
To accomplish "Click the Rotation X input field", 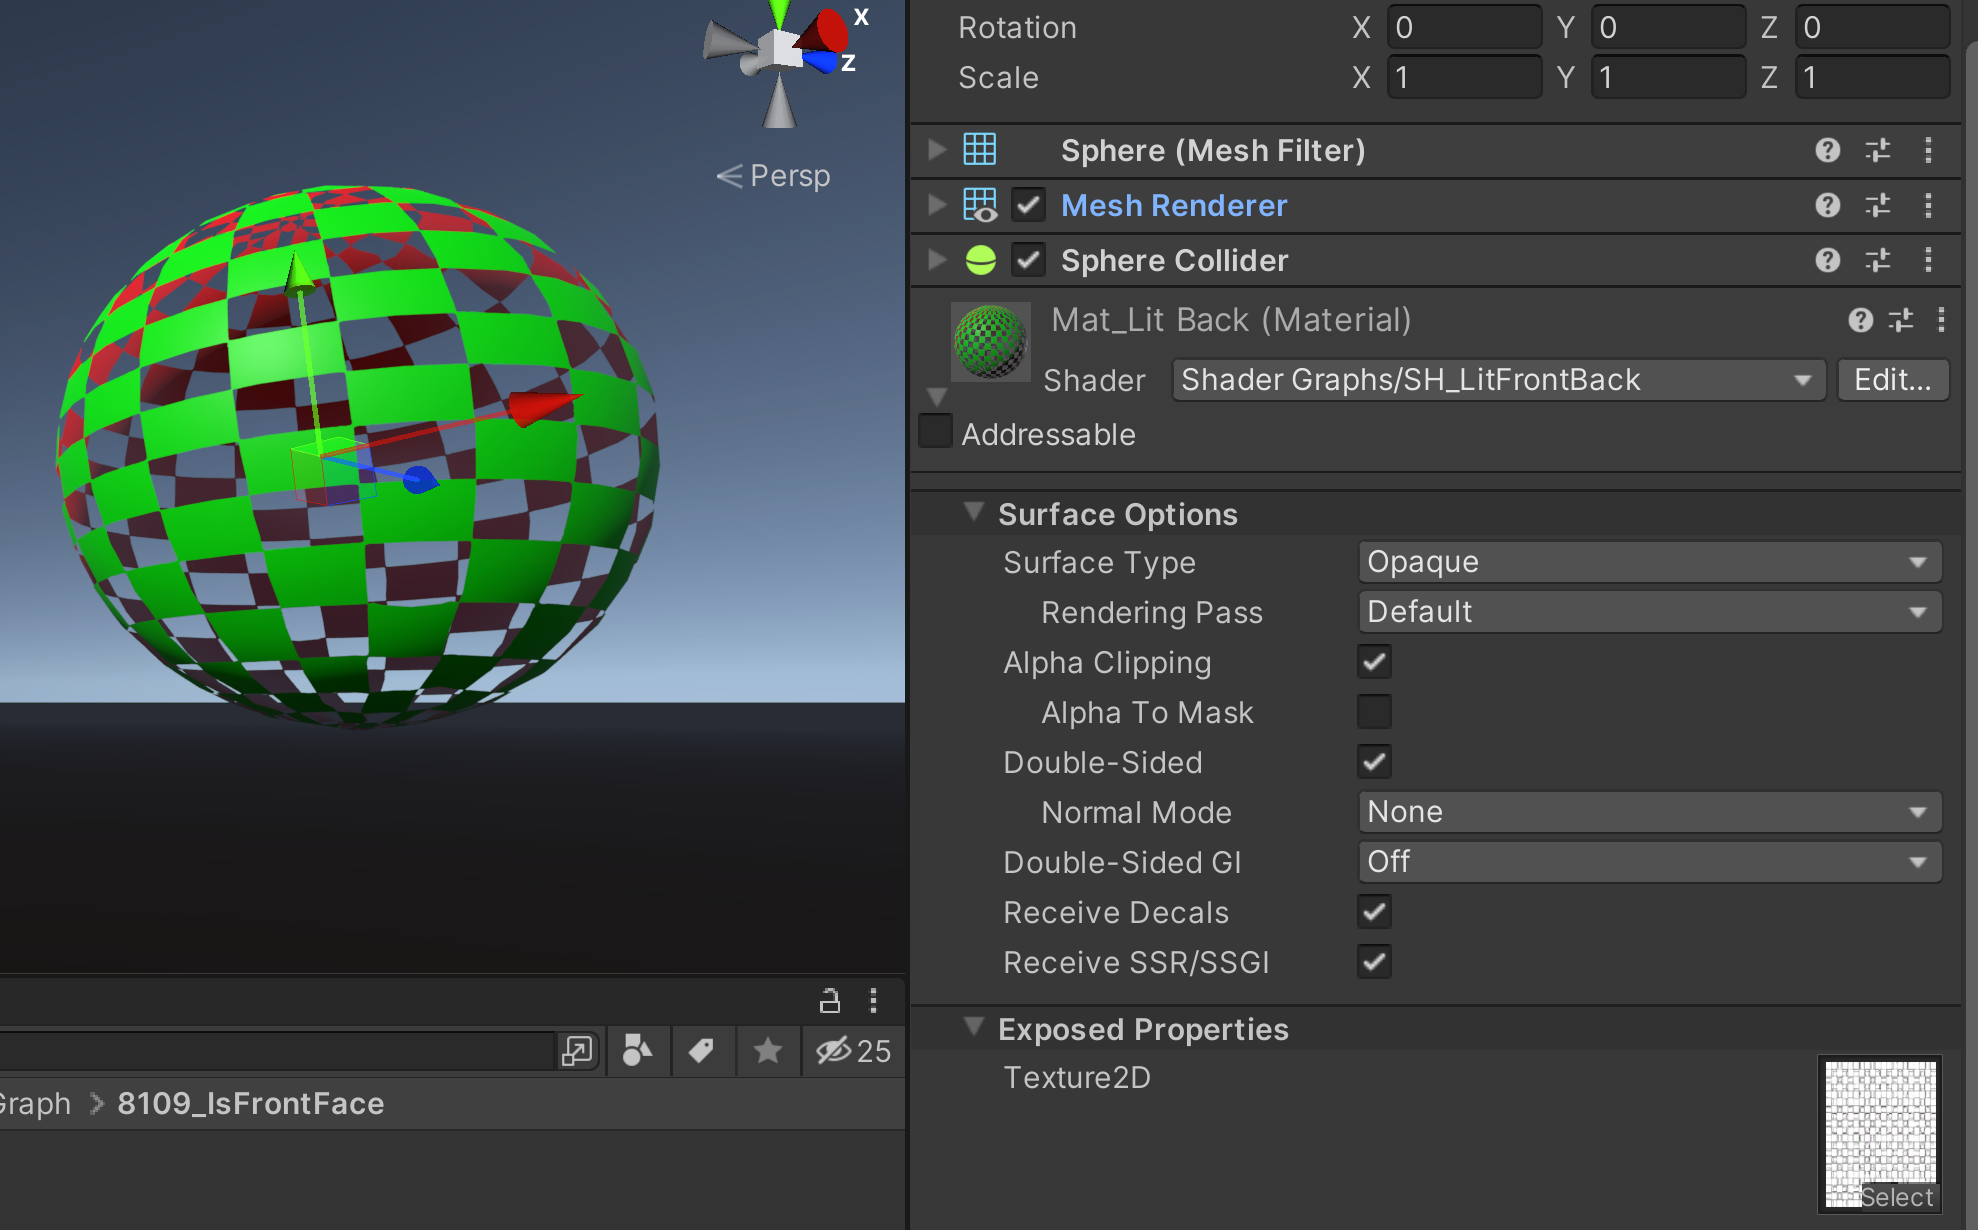I will (1463, 27).
